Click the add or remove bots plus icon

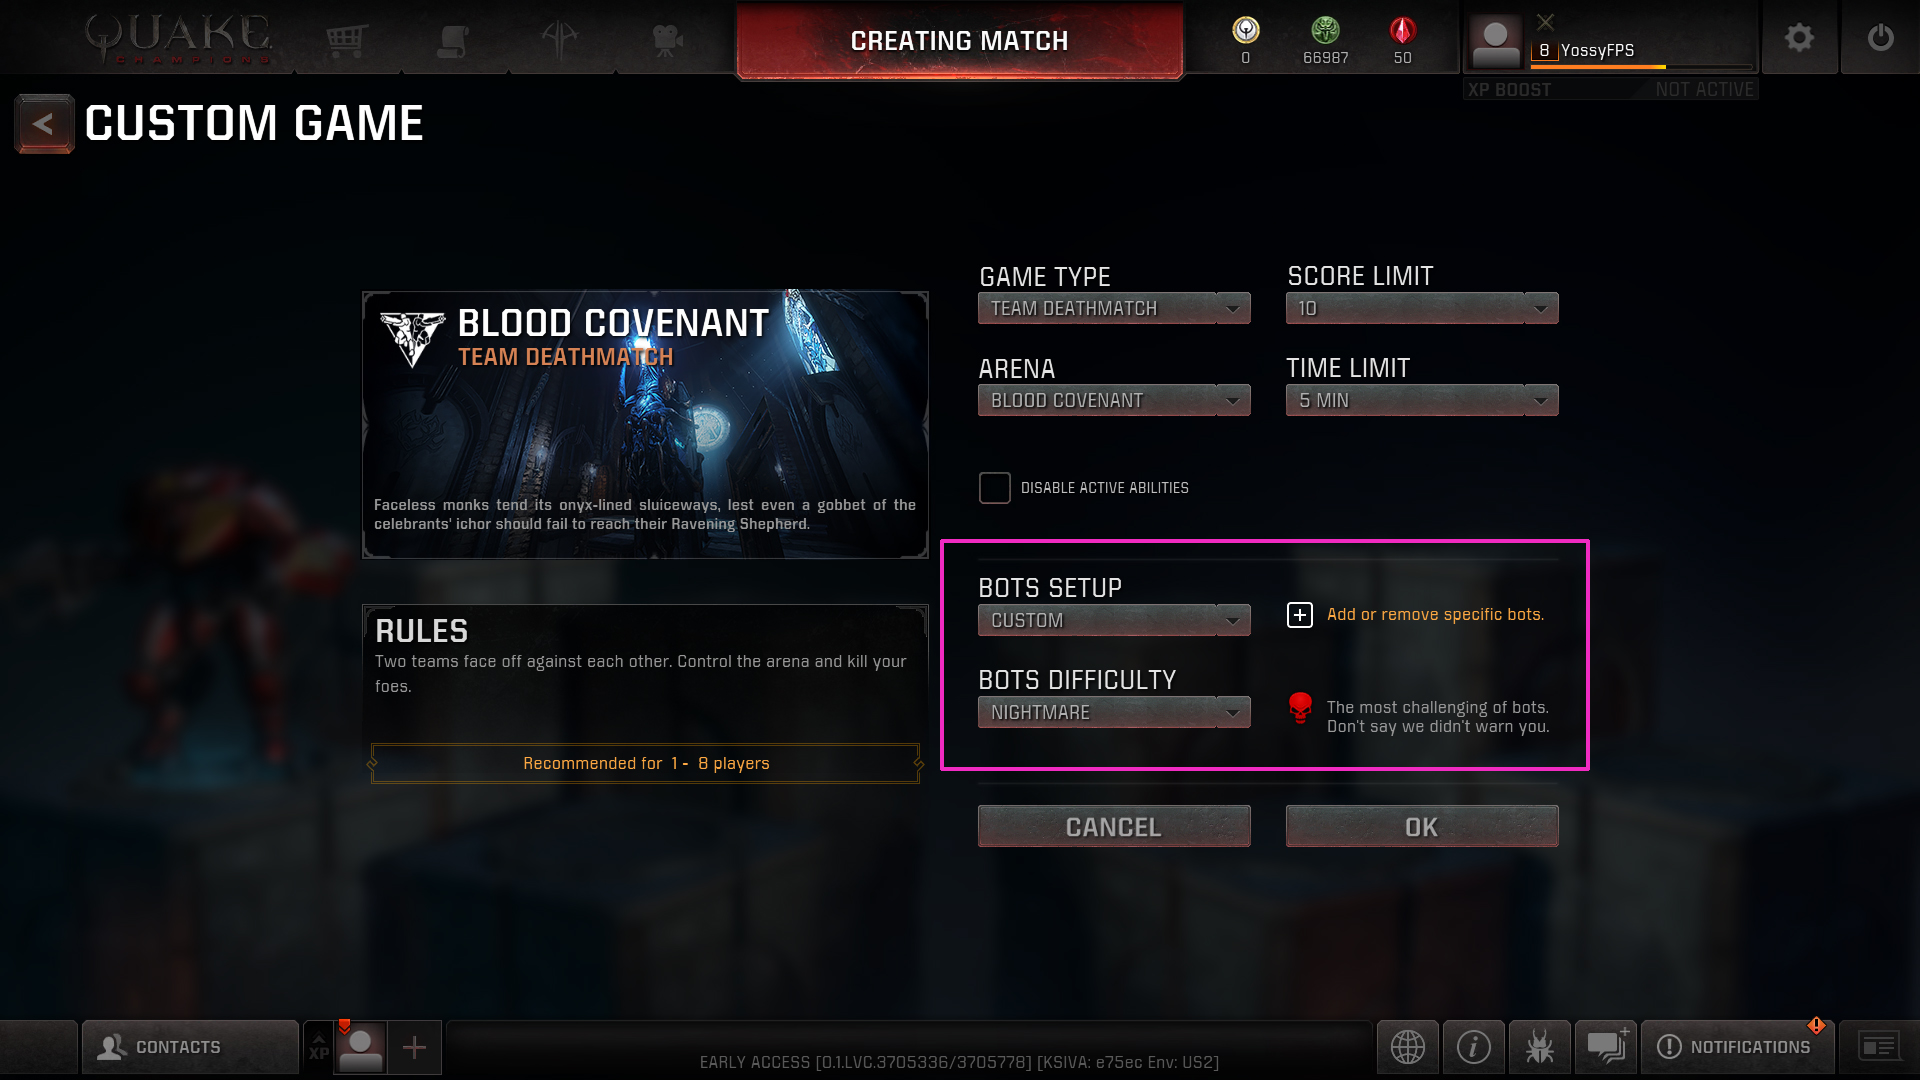tap(1300, 615)
